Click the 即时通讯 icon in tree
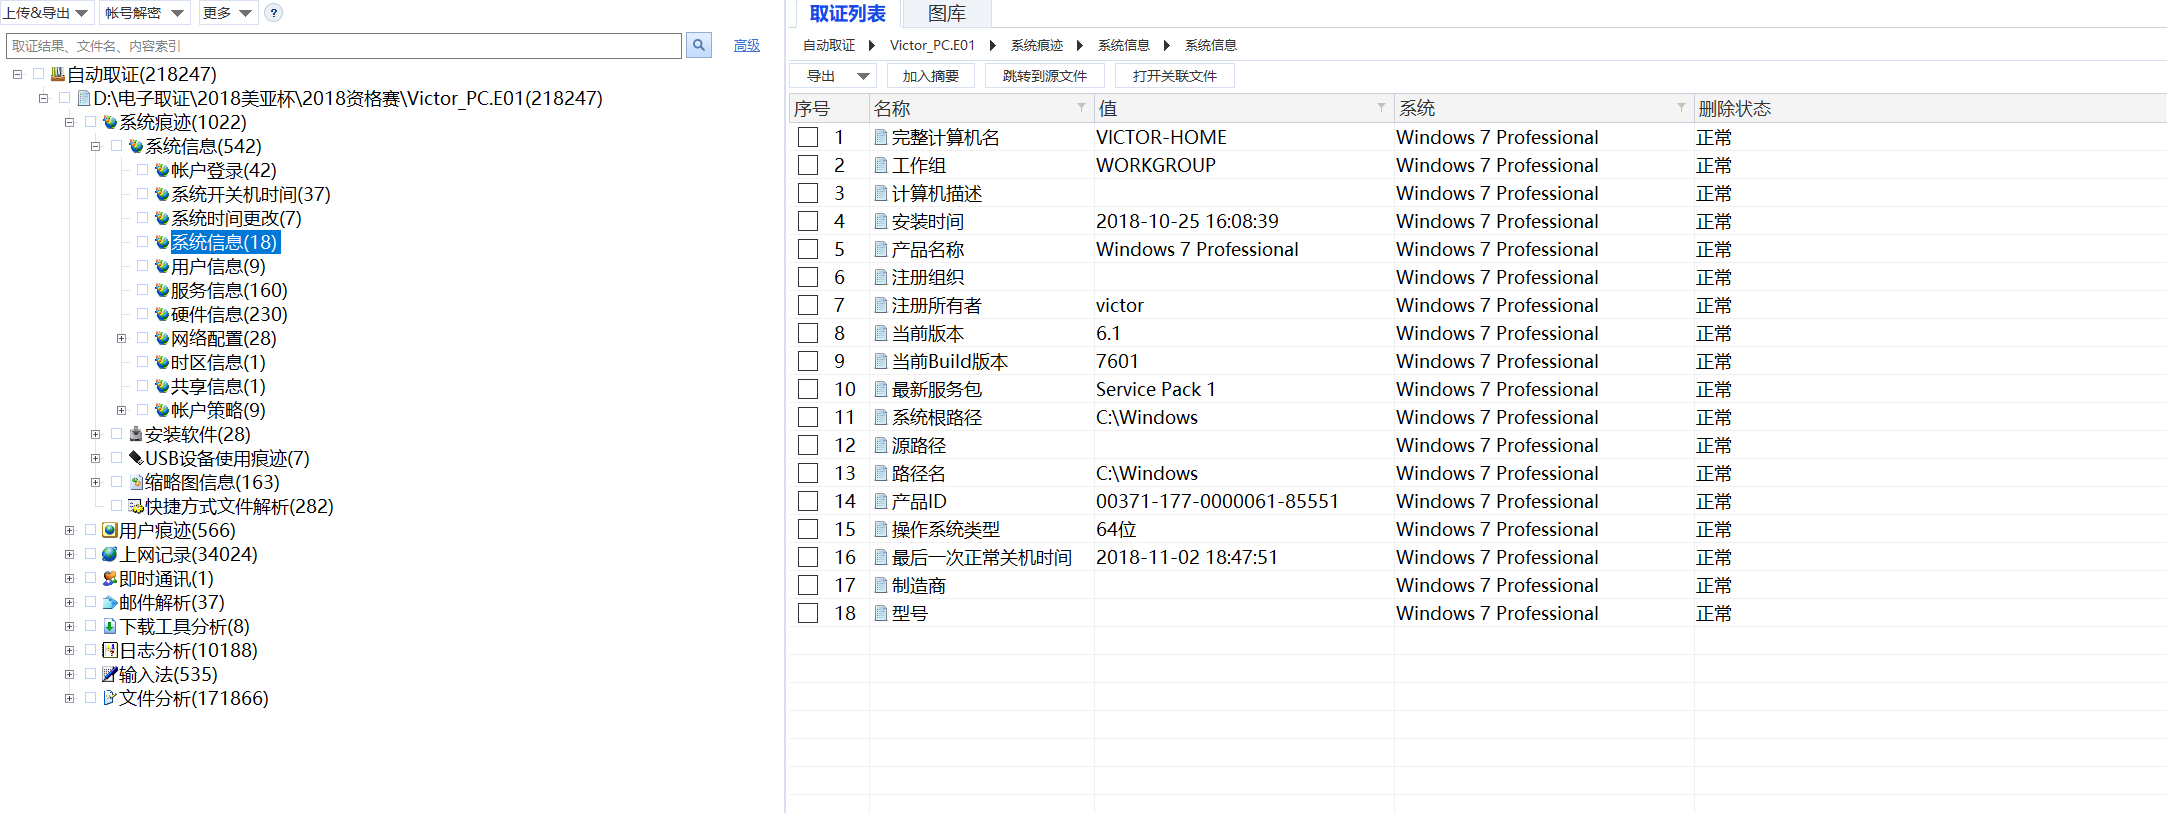2167x813 pixels. point(109,578)
